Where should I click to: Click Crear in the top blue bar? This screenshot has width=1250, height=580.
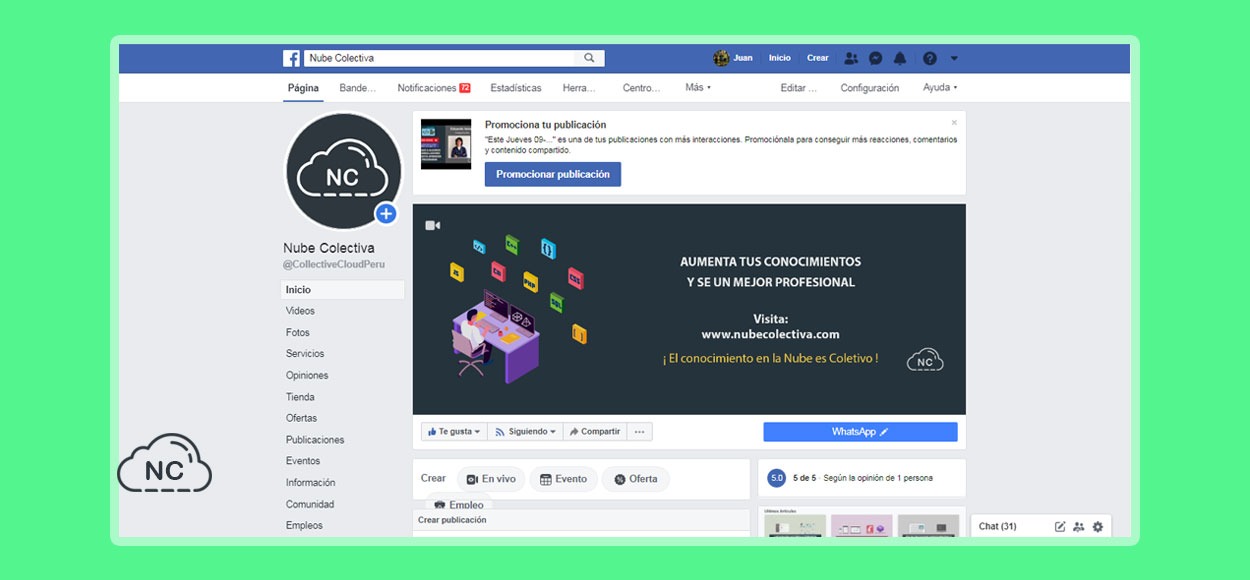click(818, 58)
